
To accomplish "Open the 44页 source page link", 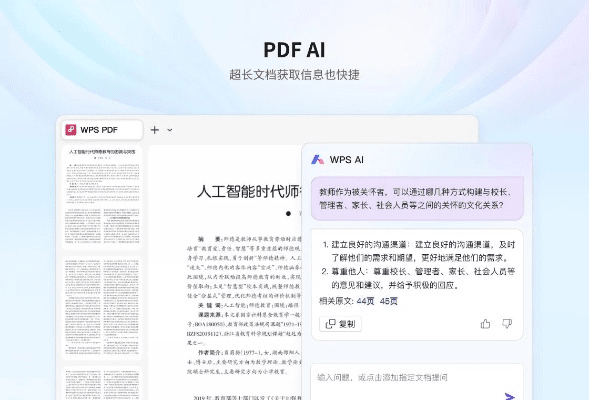I will (x=365, y=301).
